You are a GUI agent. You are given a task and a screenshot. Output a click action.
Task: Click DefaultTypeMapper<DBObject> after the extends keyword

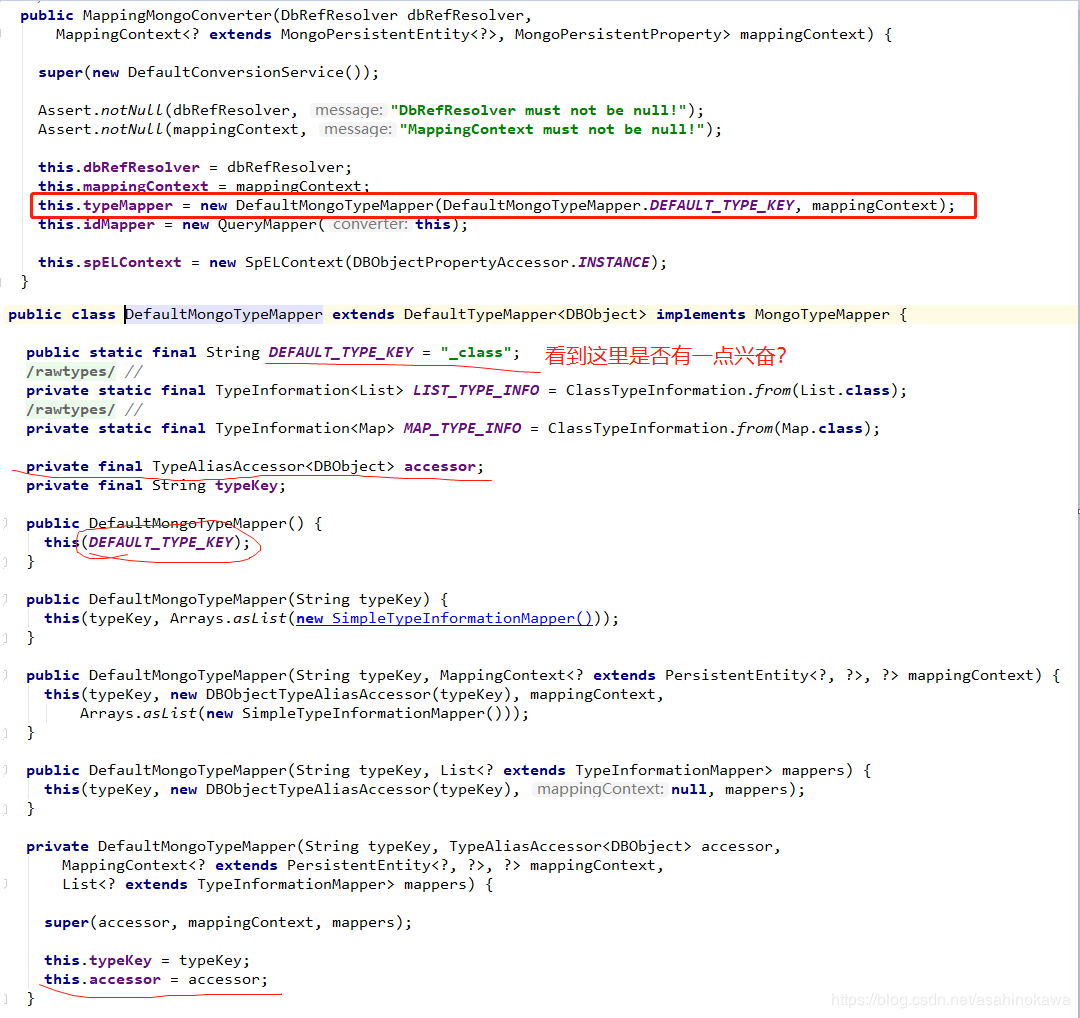coord(525,315)
